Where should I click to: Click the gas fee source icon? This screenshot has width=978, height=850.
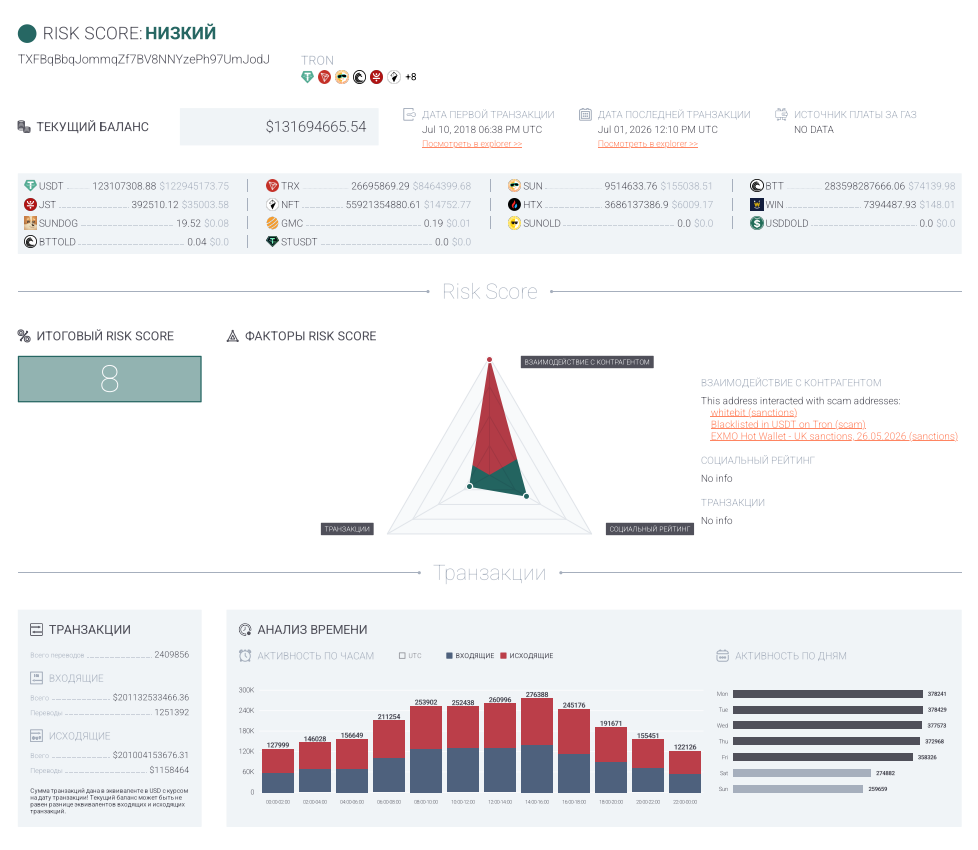(781, 114)
